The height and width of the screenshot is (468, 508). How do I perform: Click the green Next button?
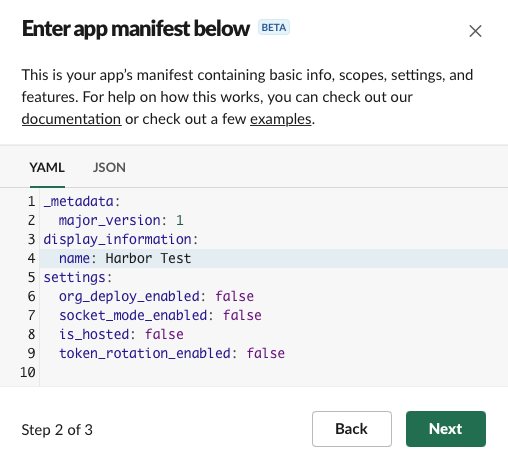(446, 429)
